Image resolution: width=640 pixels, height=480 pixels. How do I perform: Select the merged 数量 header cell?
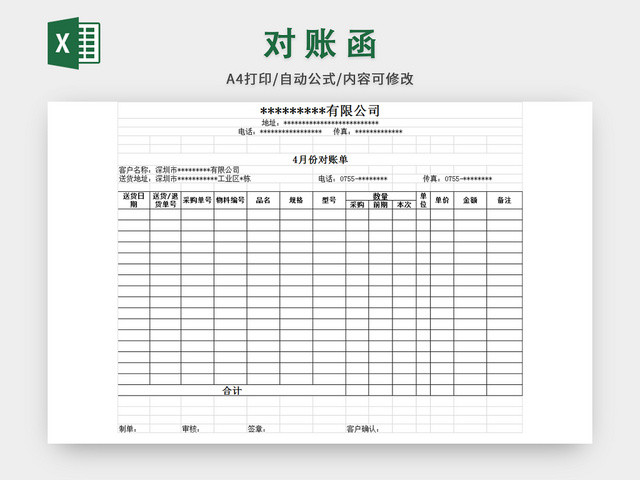click(381, 196)
